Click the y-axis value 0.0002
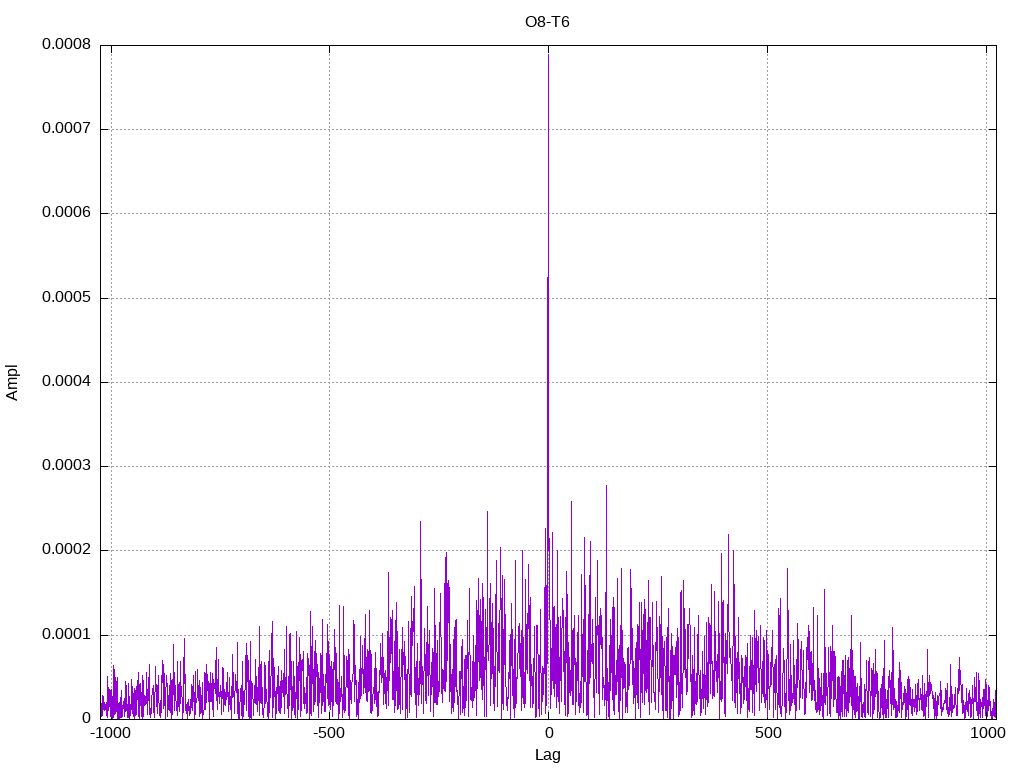 [67, 550]
